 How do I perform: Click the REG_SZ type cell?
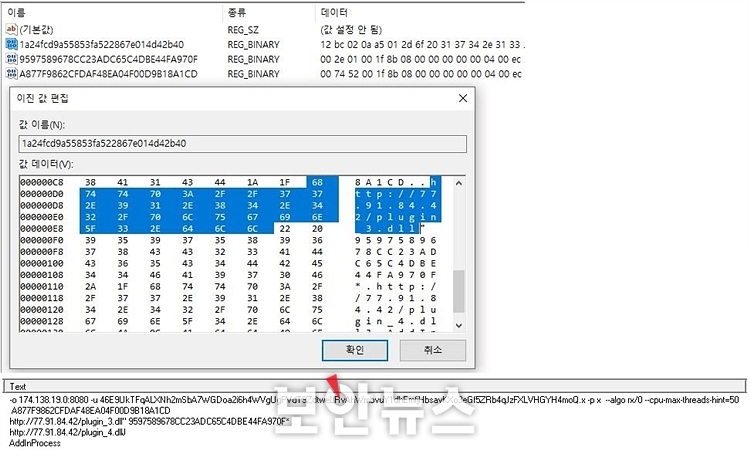point(246,31)
